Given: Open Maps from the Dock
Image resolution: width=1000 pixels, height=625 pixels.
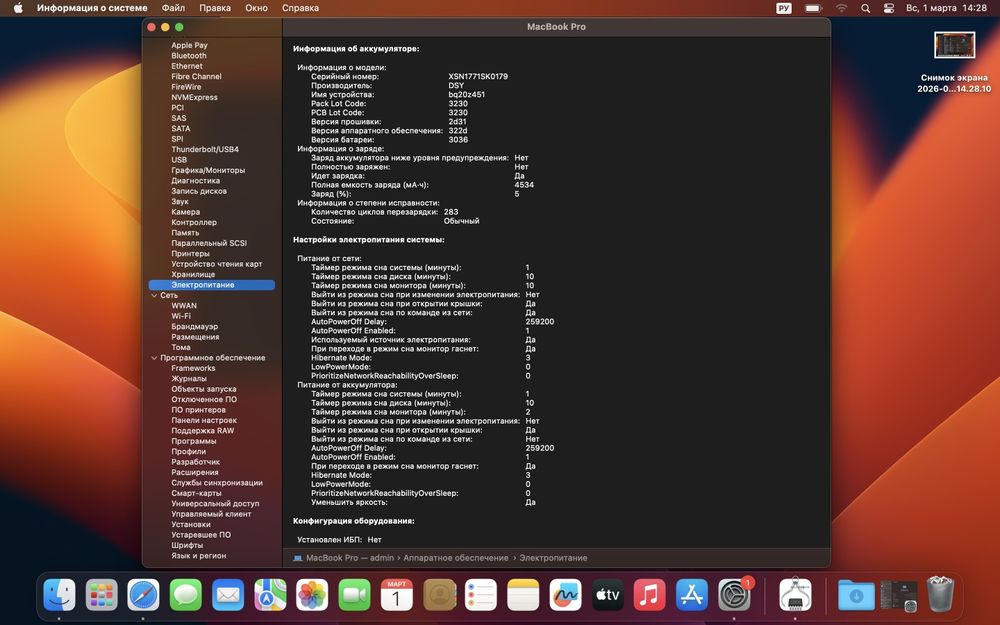Looking at the screenshot, I should tap(270, 595).
